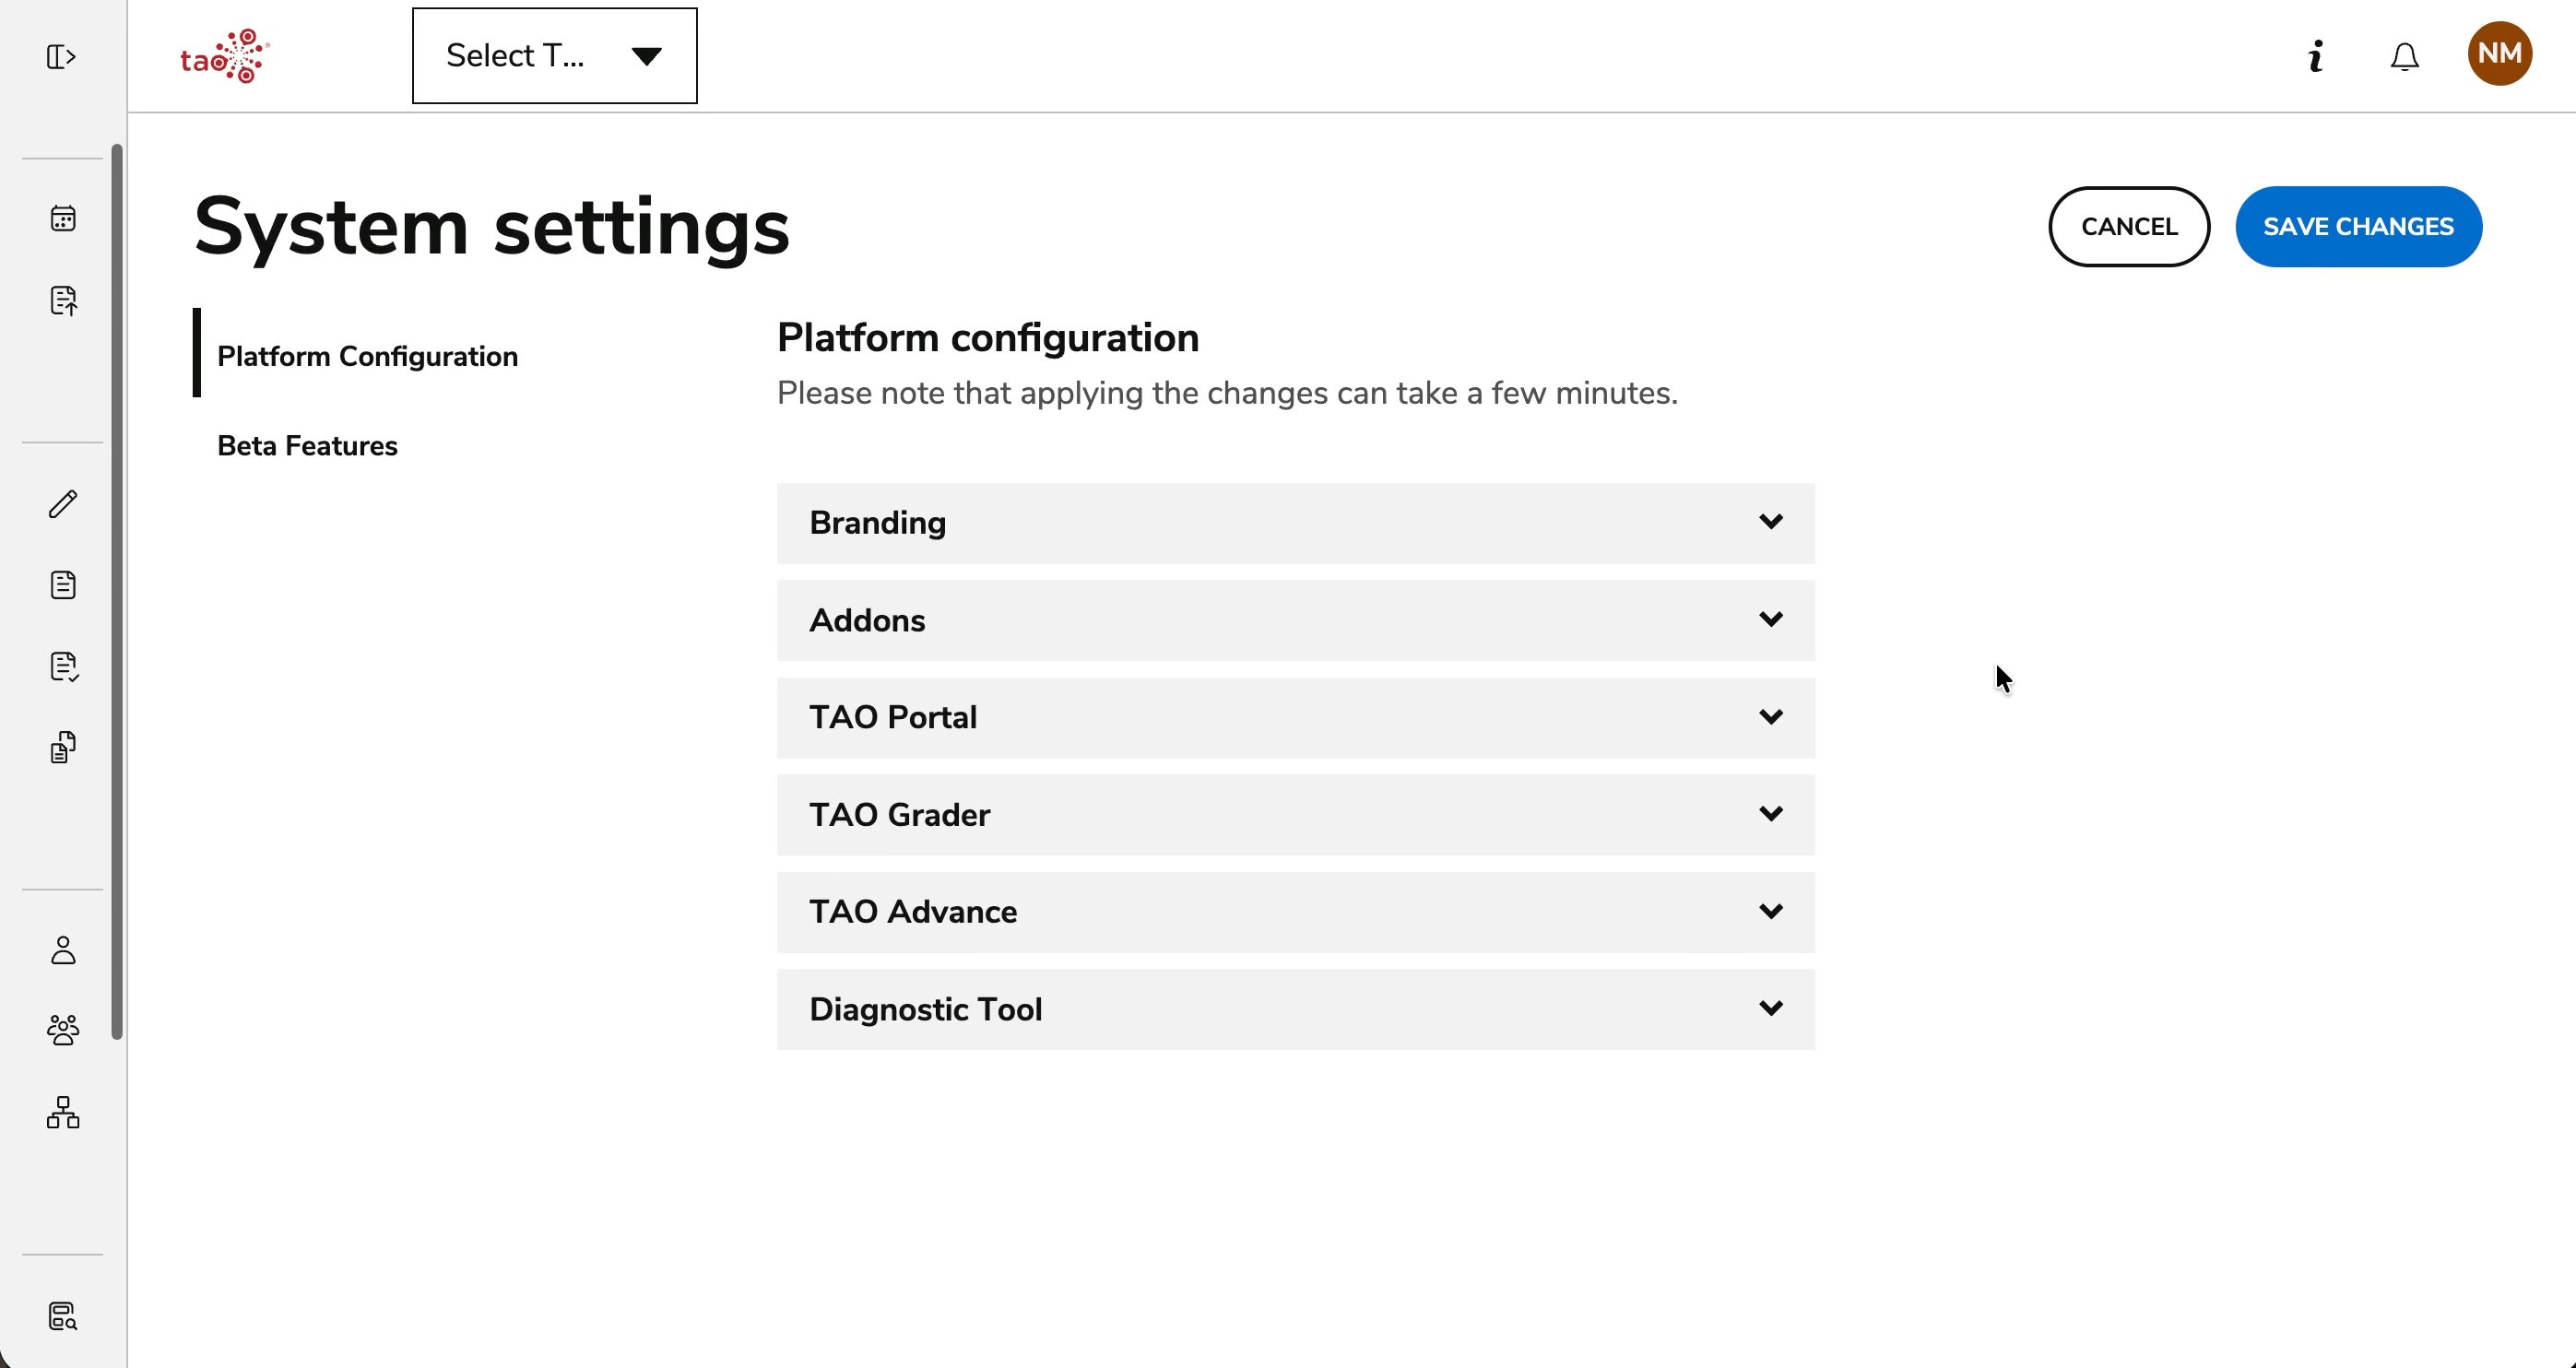Open the notifications bell
The height and width of the screenshot is (1368, 2576).
2404,57
